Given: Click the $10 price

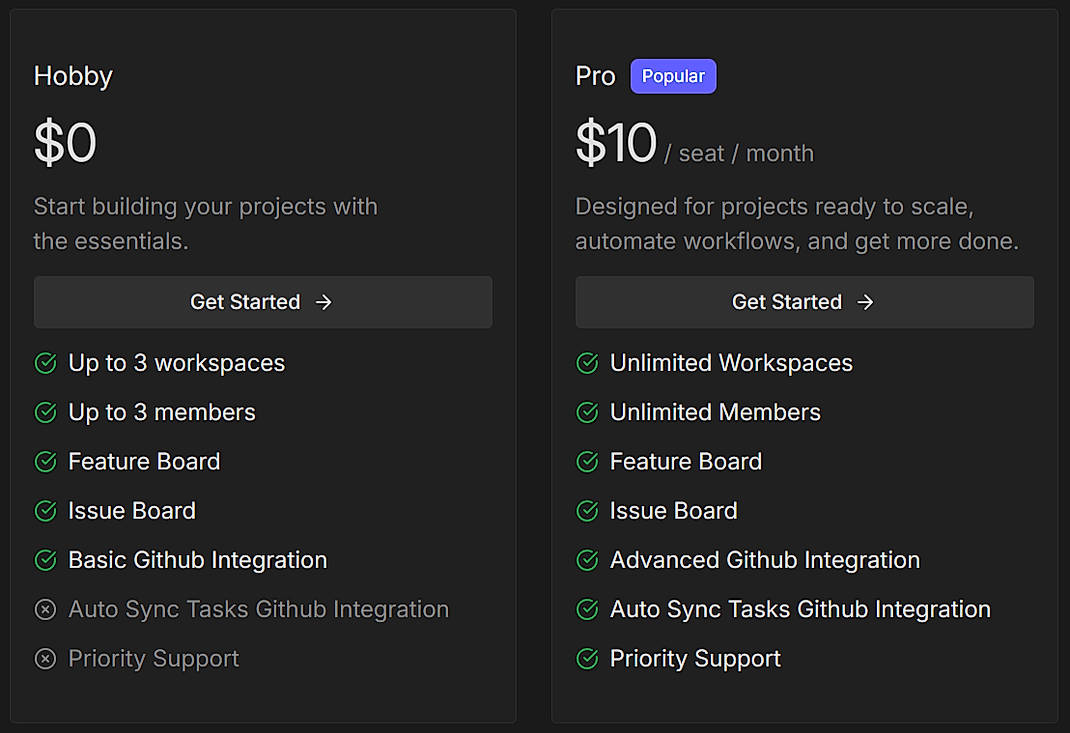Looking at the screenshot, I should [x=616, y=143].
